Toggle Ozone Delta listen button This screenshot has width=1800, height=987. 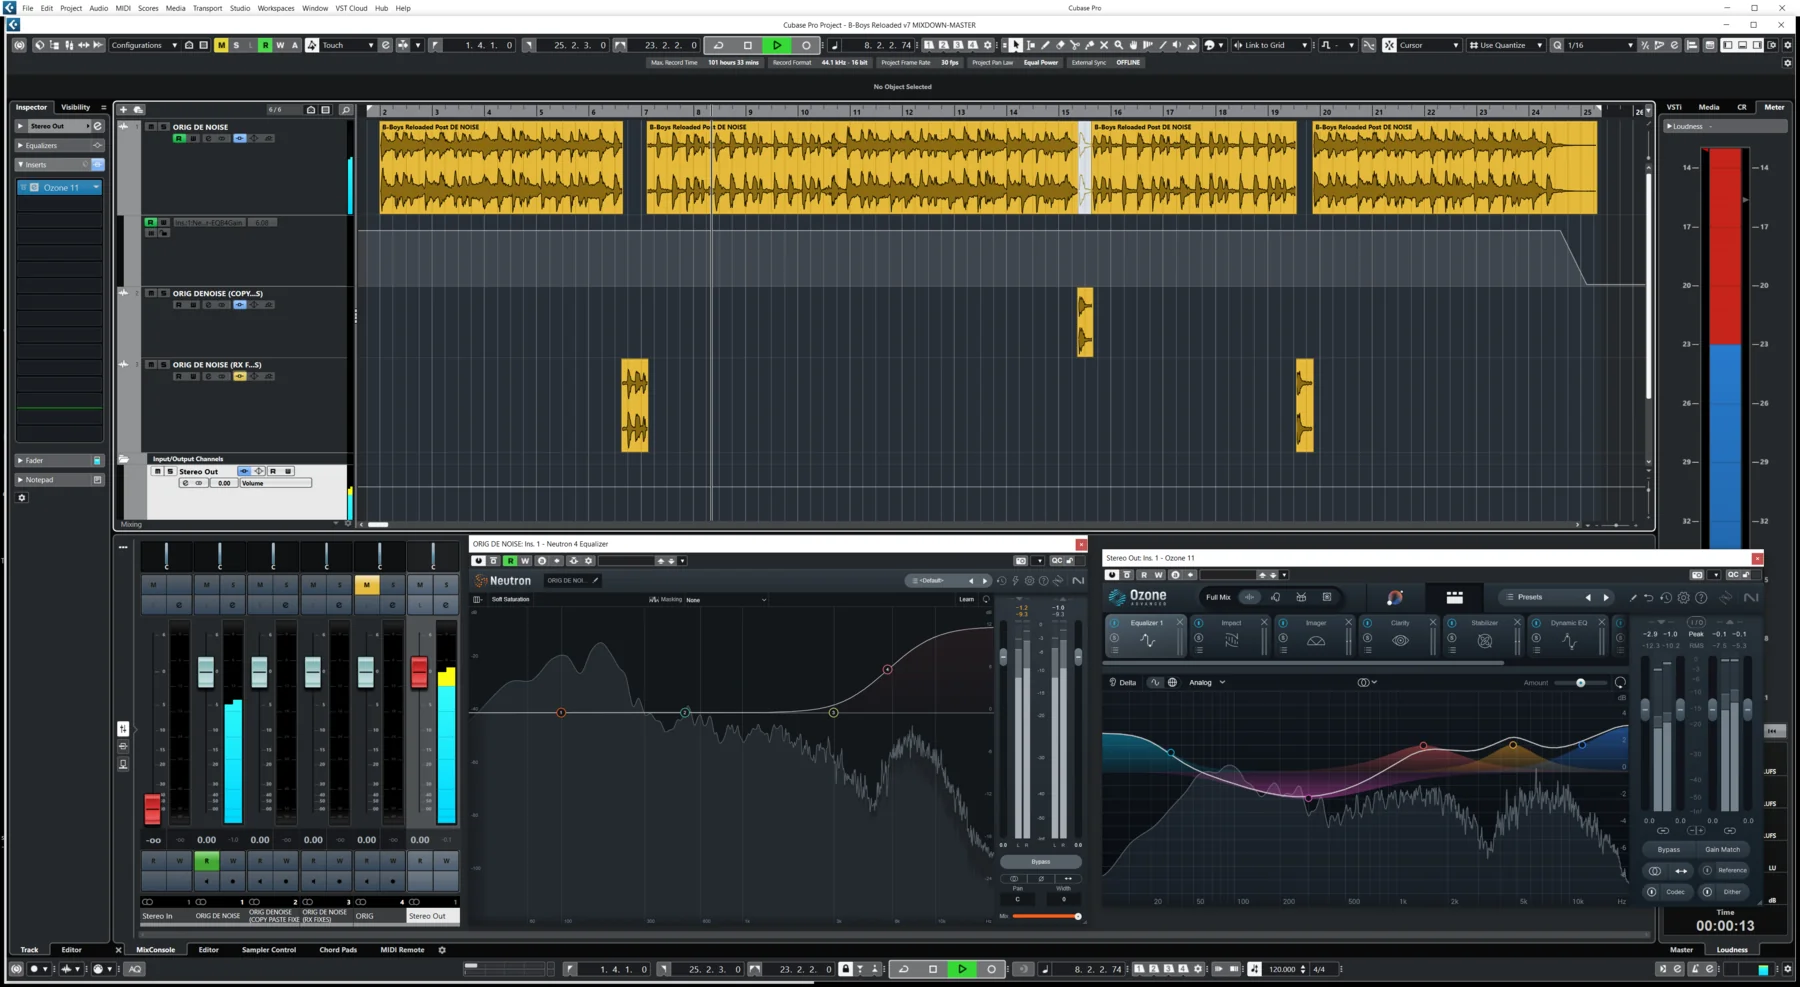1122,682
